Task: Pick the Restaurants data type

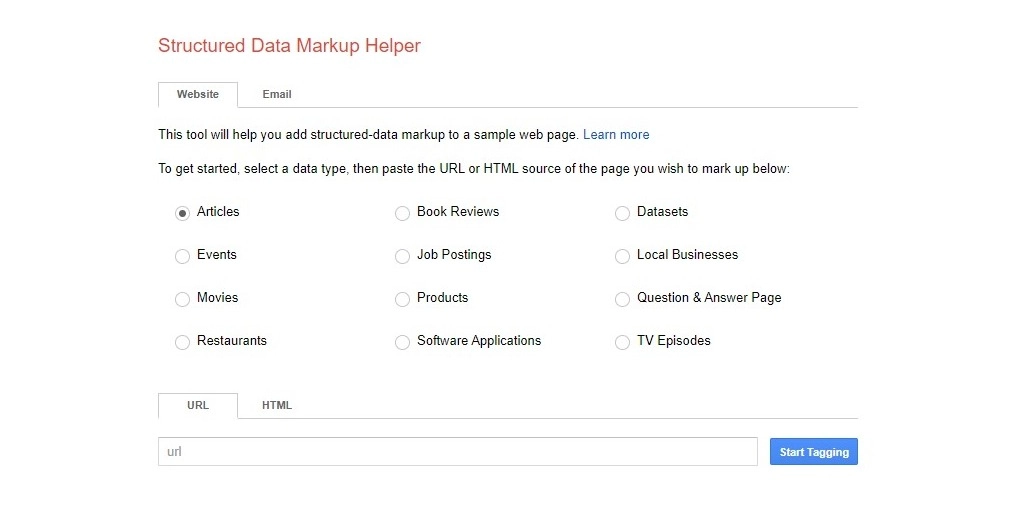Action: coord(182,342)
